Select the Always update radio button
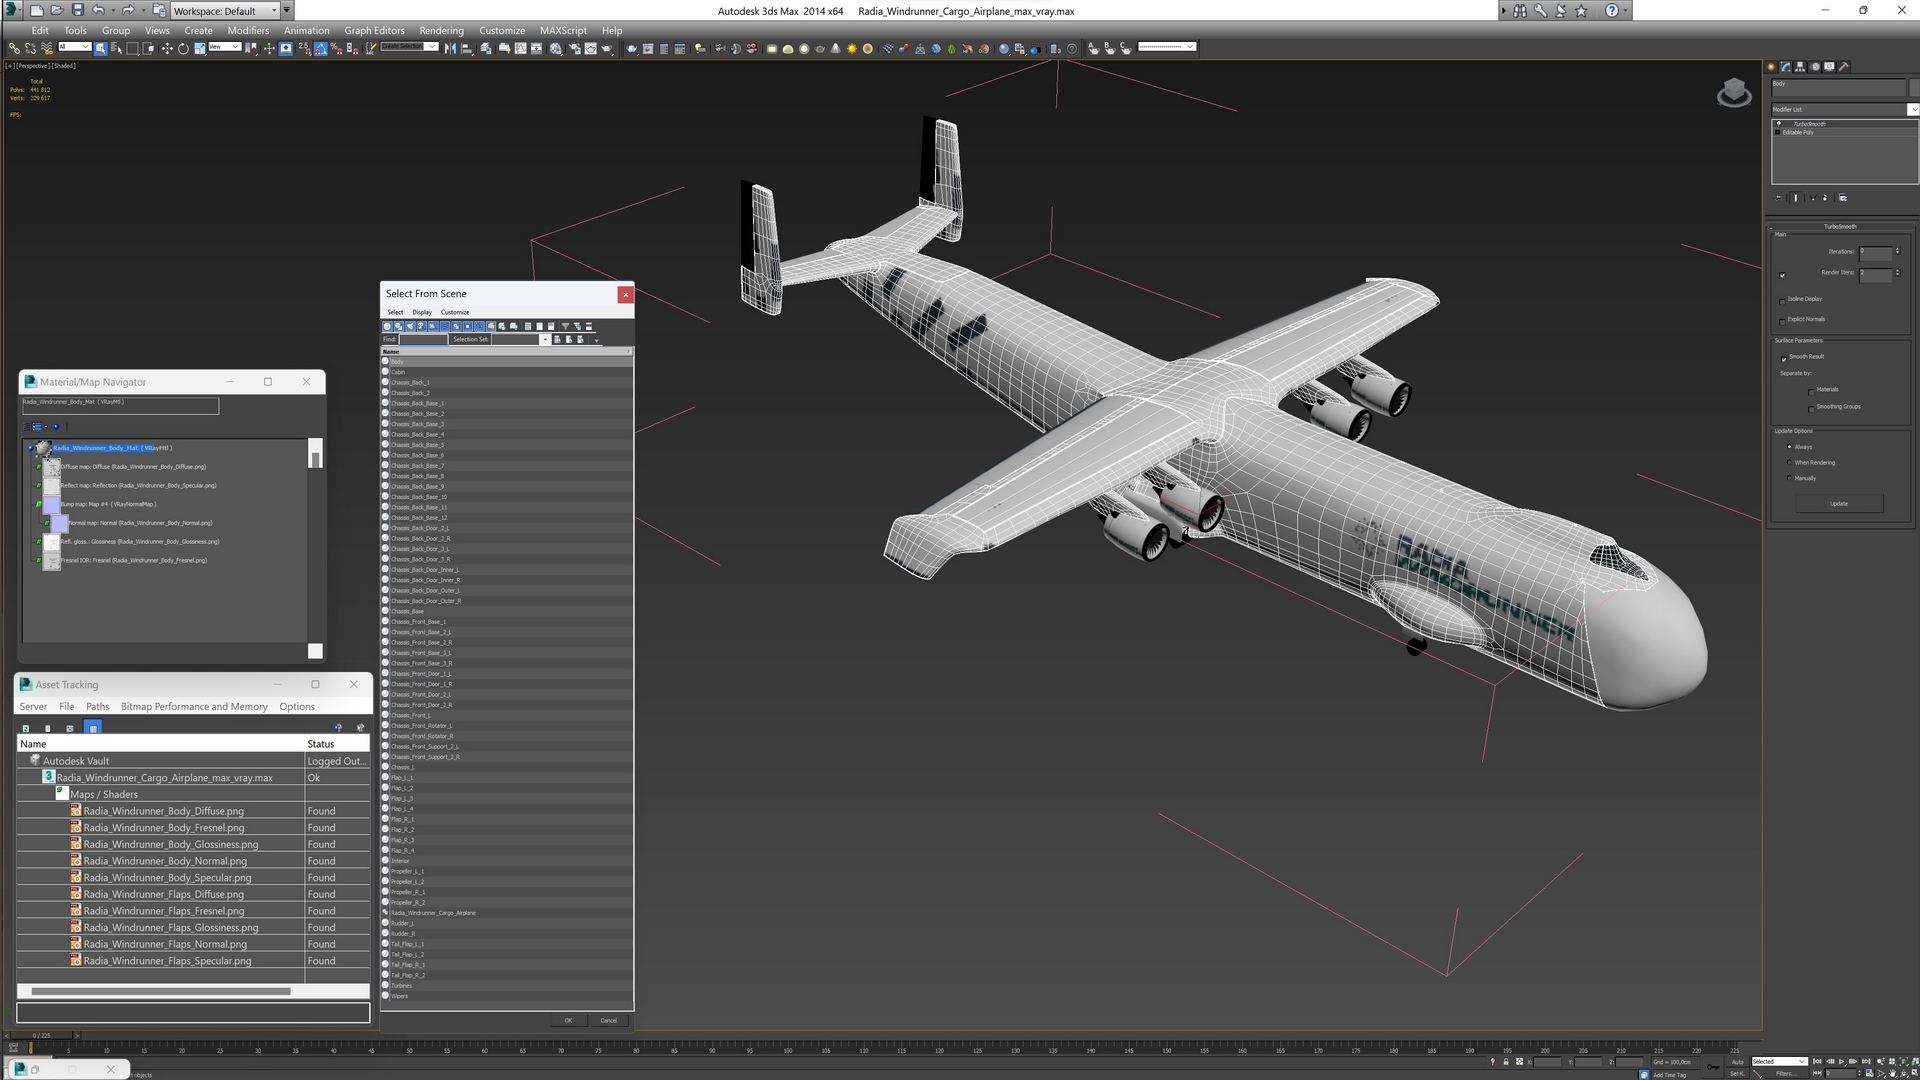This screenshot has height=1080, width=1920. point(1789,447)
